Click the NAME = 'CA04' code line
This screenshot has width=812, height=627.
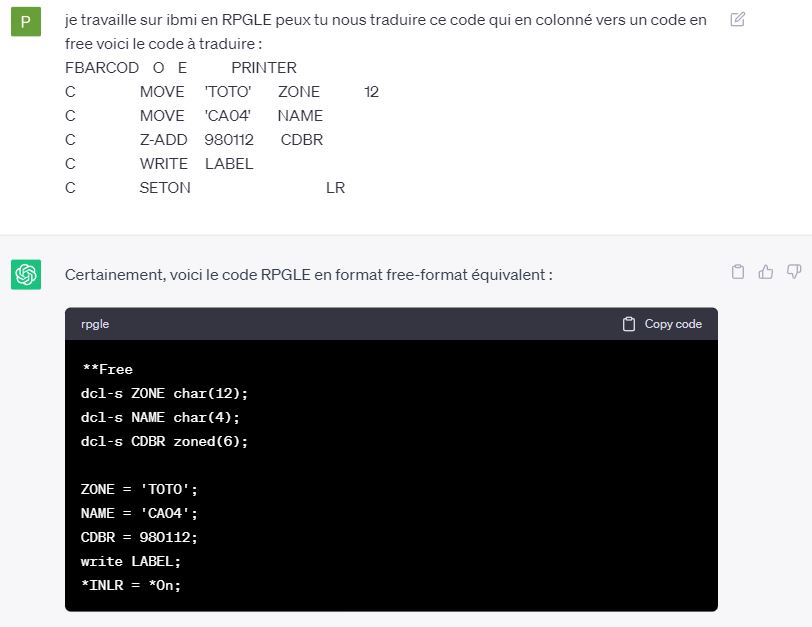[x=139, y=514]
